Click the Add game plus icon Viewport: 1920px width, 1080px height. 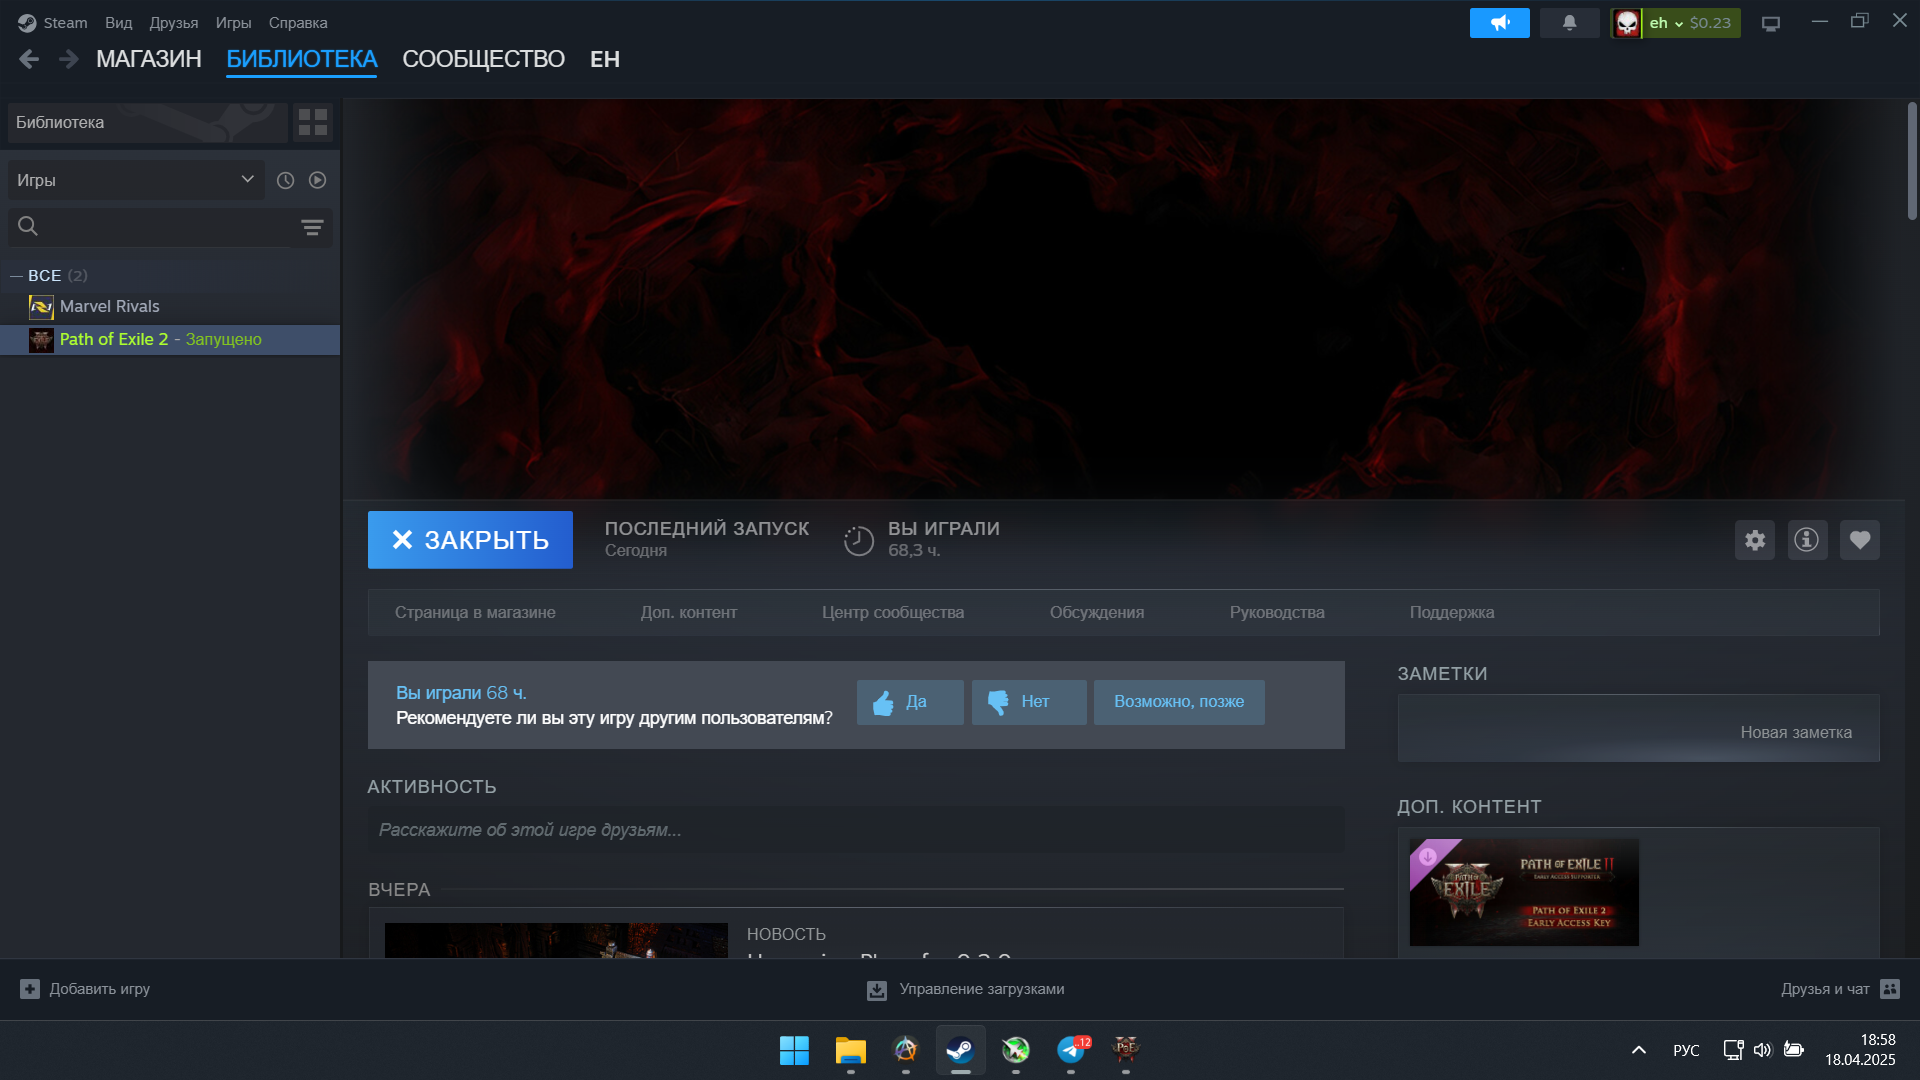coord(30,989)
